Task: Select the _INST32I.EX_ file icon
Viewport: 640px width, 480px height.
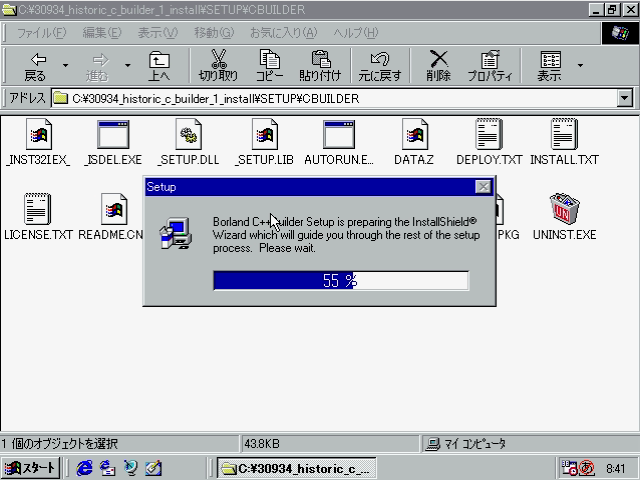Action: (x=39, y=134)
